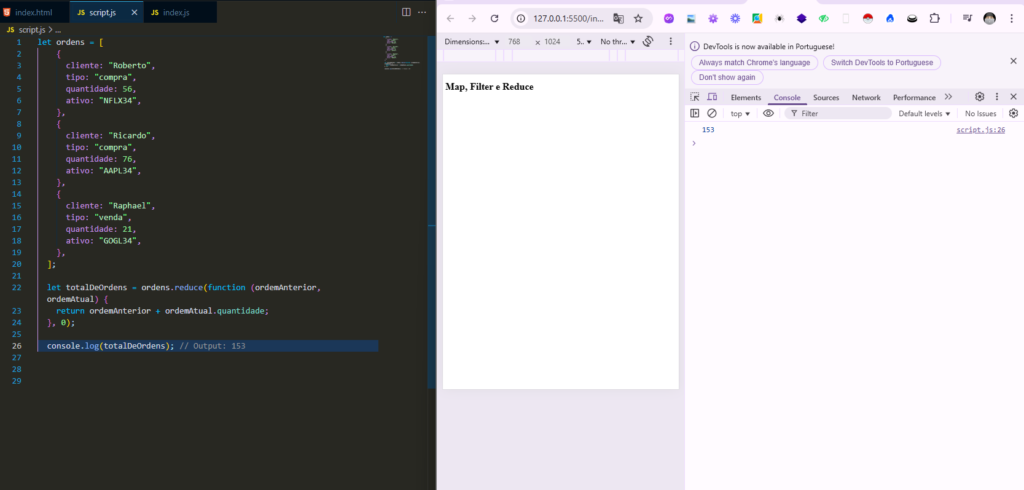
Task: Dismiss the DevTools language notification
Action: click(1014, 61)
